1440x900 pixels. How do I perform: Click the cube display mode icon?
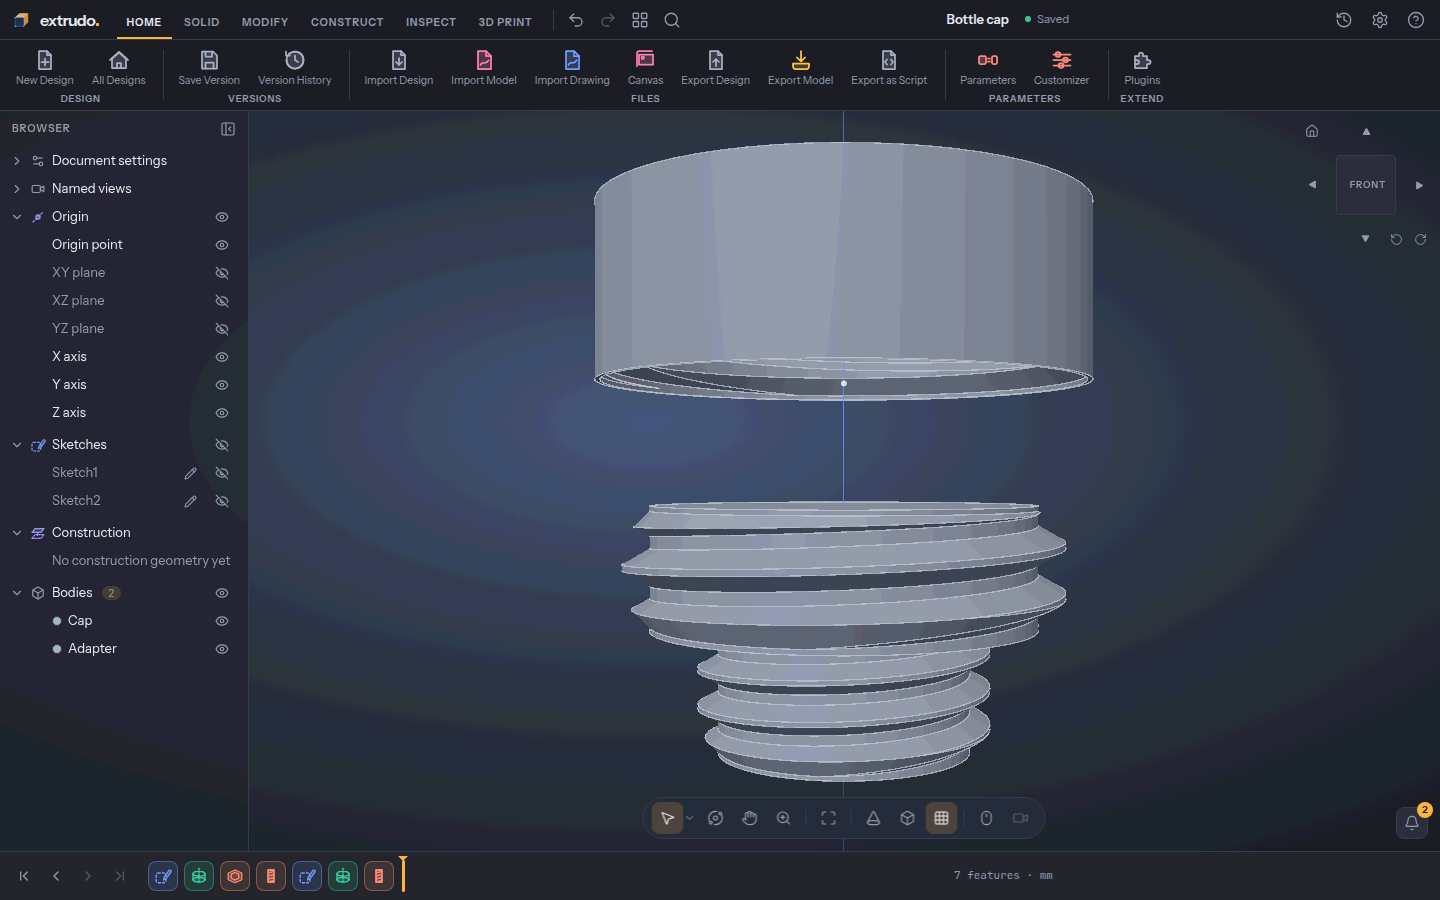907,818
